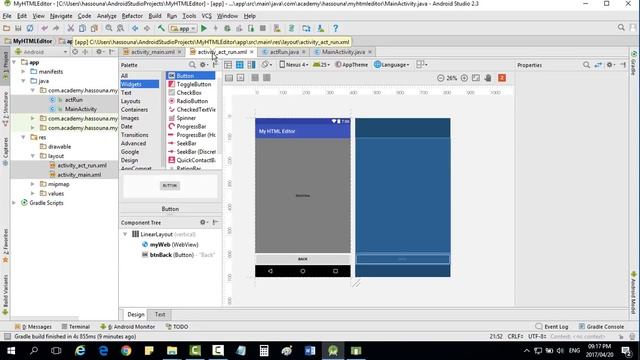640x360 pixels.
Task: Select myWeb (WebView) in Component Tree
Action: pos(169,244)
